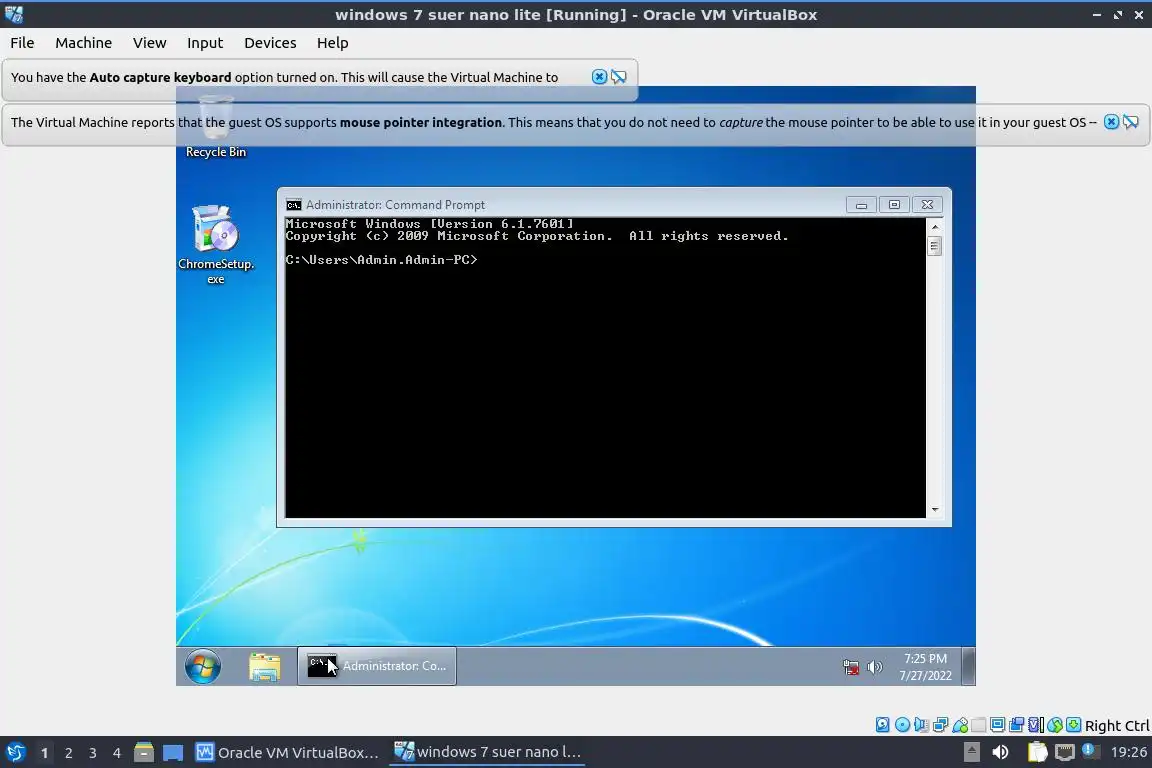Click VirtualBox window title bar icon
The height and width of the screenshot is (768, 1152).
click(x=14, y=14)
